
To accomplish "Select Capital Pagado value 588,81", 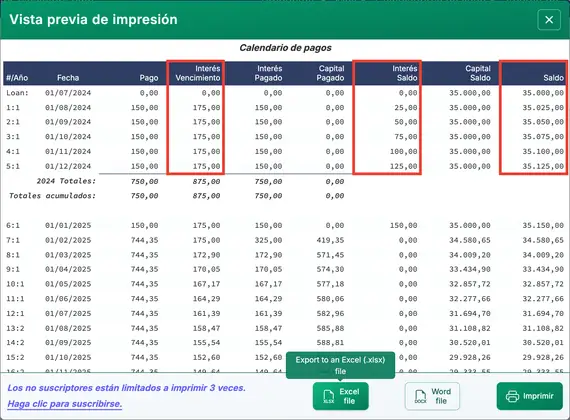I will [x=330, y=343].
